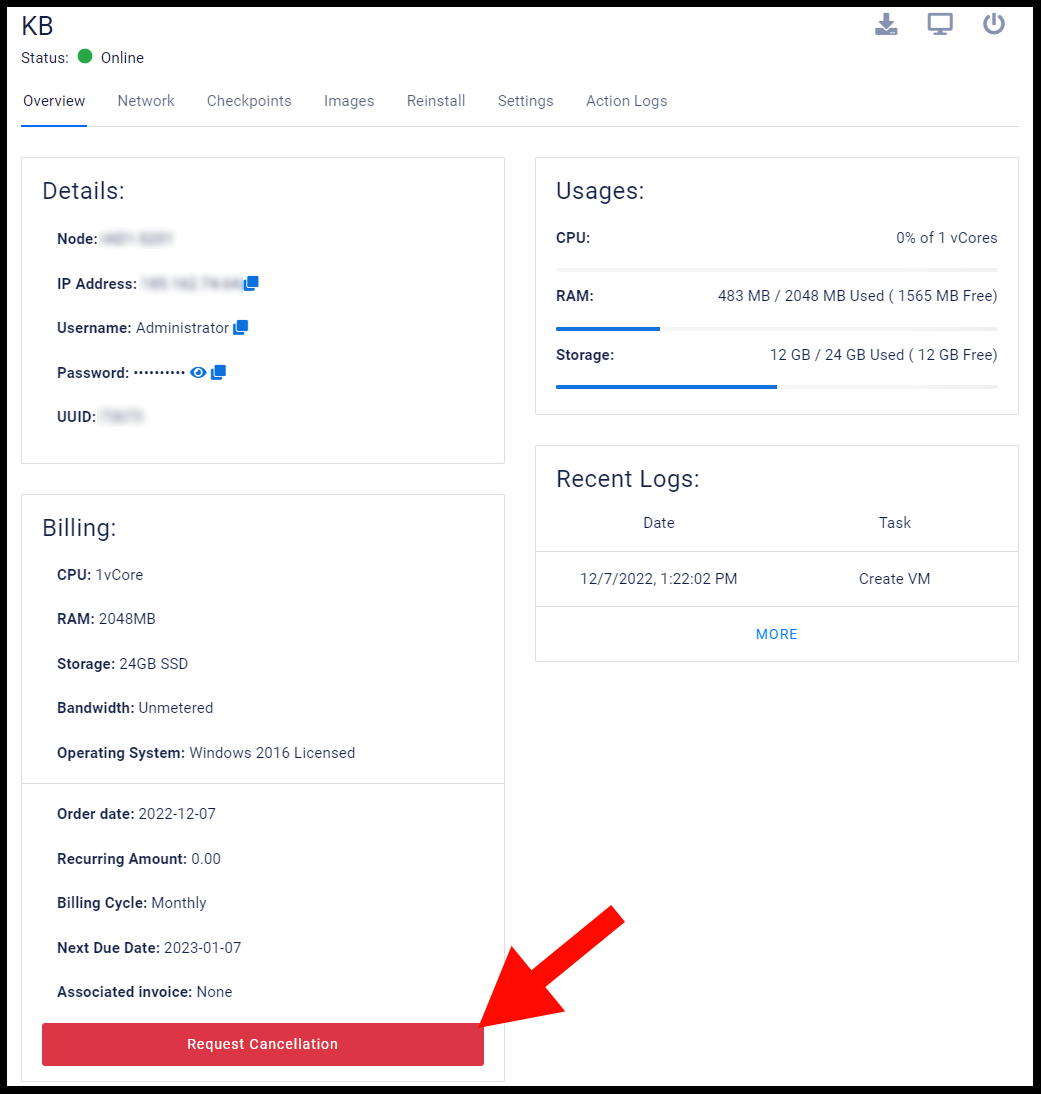Switch to the Images tab
This screenshot has height=1094, width=1041.
click(349, 101)
